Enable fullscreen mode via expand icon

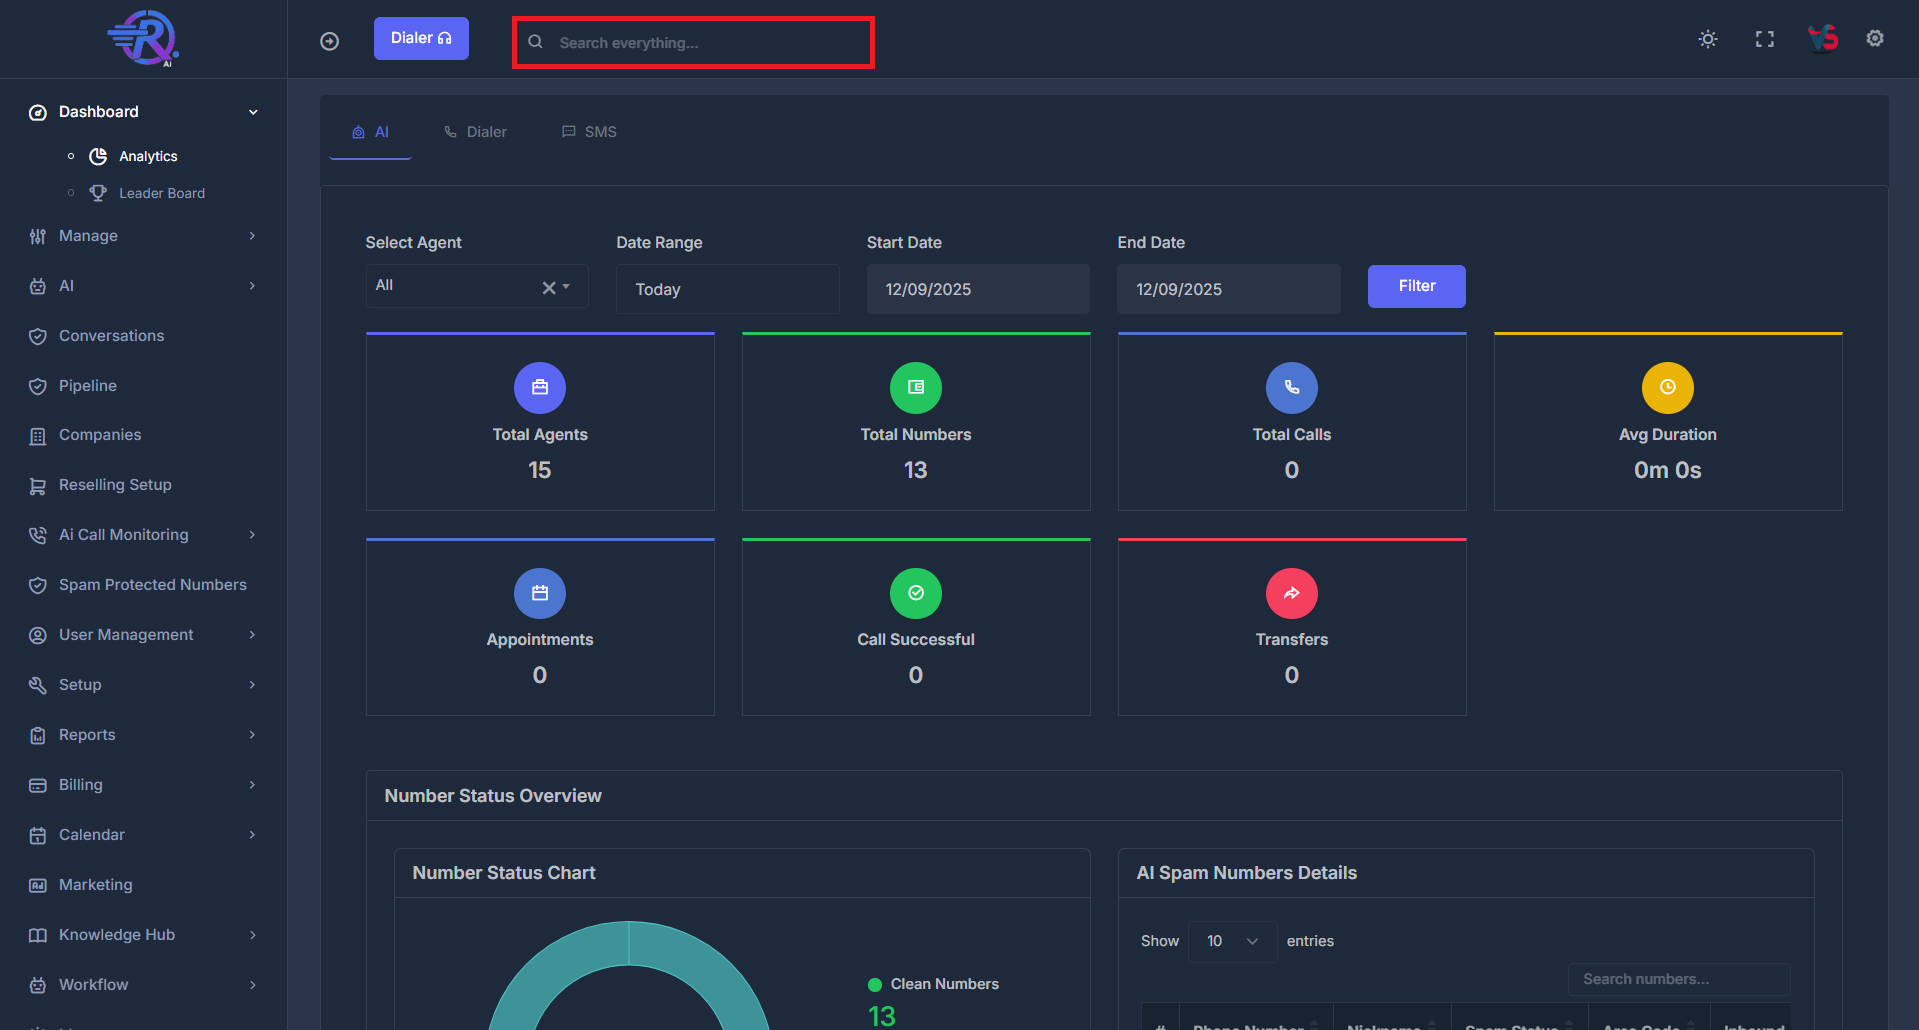1764,38
